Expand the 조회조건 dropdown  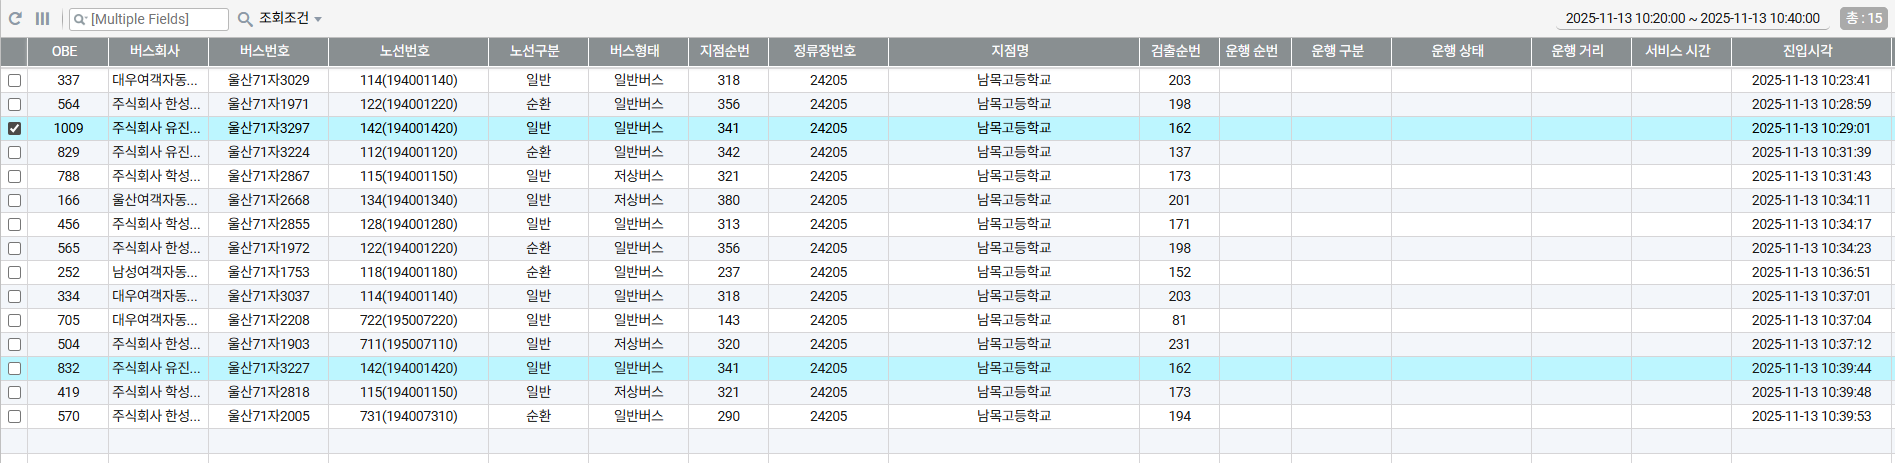tap(290, 19)
